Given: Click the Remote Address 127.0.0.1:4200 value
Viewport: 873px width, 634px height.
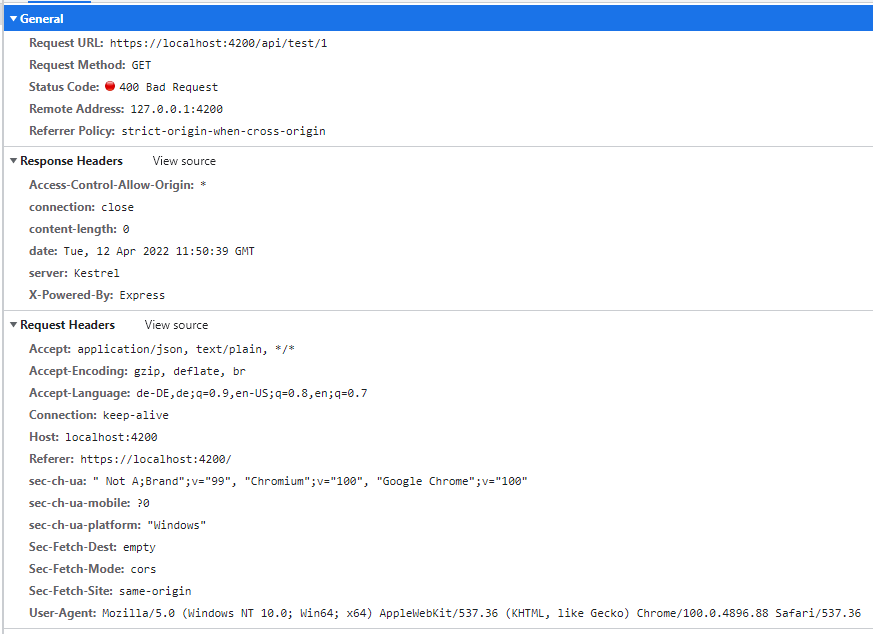Looking at the screenshot, I should tap(176, 109).
